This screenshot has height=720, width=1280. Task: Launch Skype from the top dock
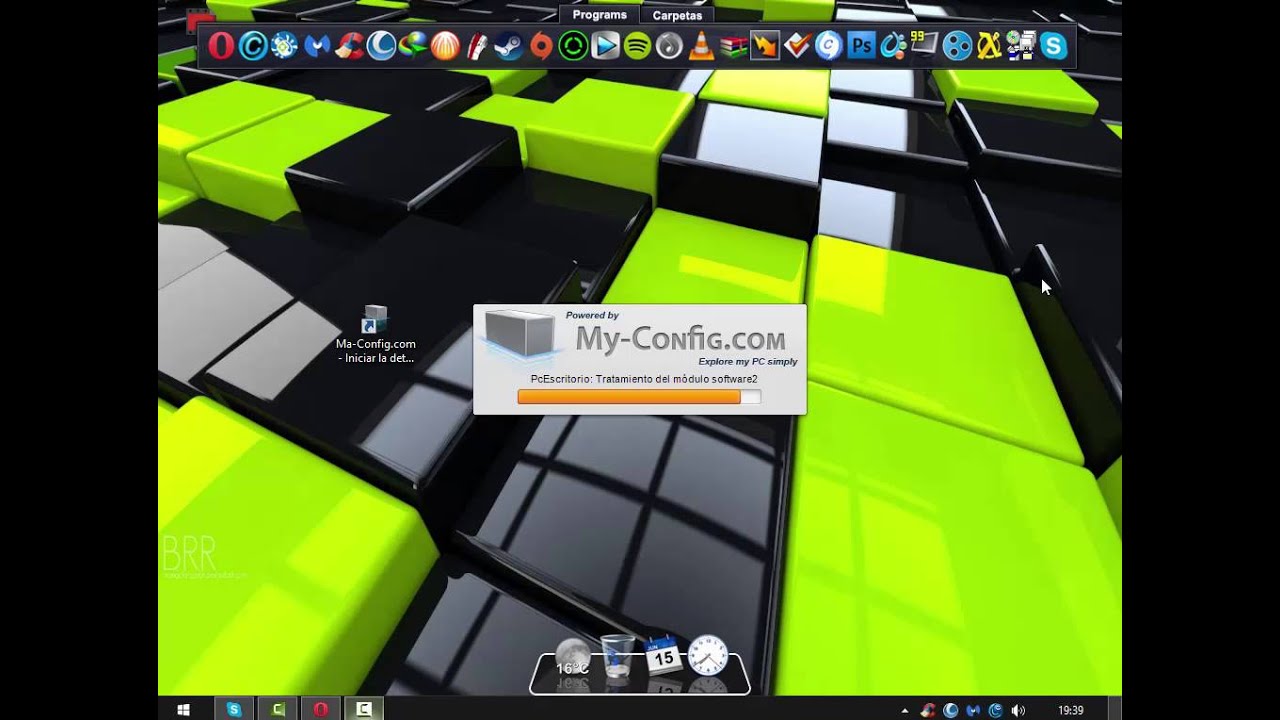click(1053, 46)
